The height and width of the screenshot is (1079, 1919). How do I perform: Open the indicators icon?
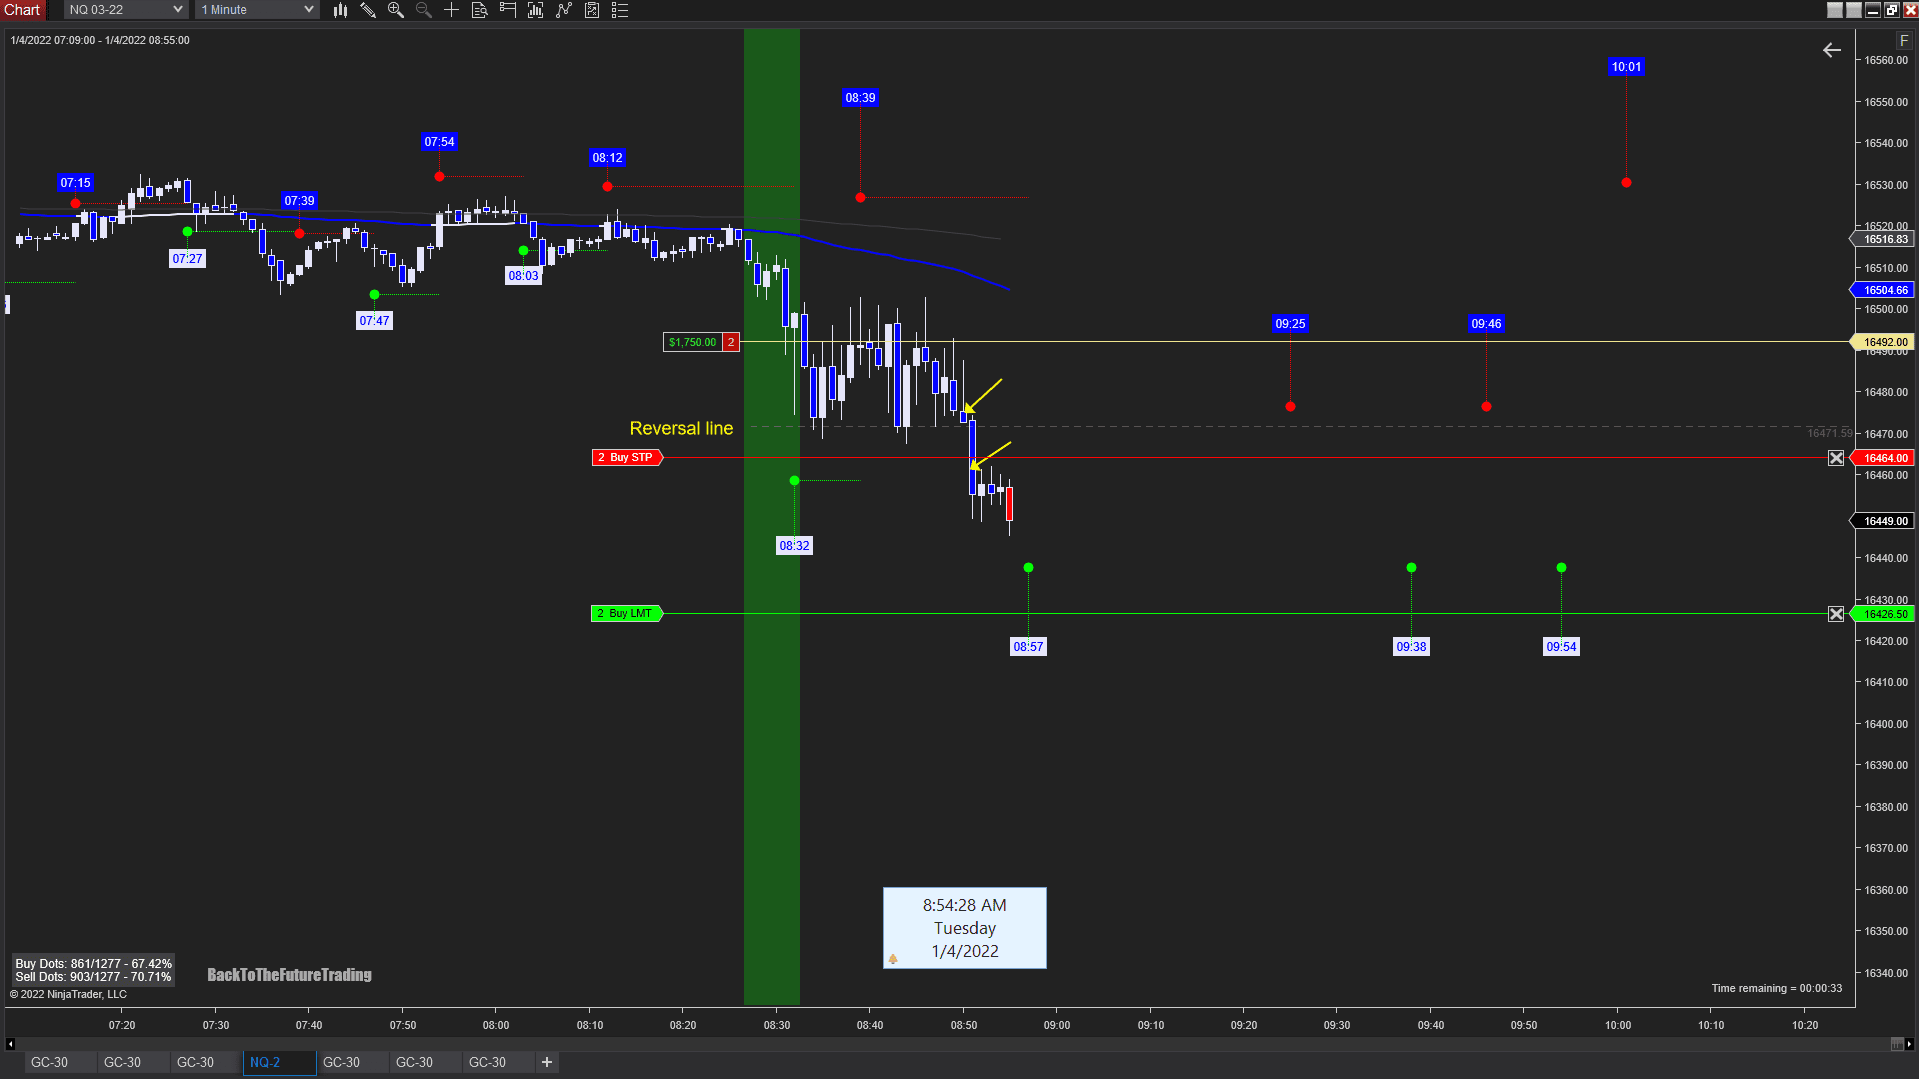click(564, 10)
